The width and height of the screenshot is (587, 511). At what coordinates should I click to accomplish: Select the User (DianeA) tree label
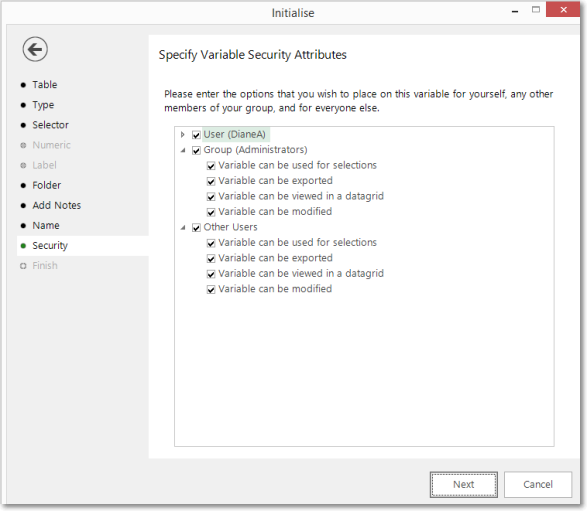pyautogui.click(x=235, y=134)
